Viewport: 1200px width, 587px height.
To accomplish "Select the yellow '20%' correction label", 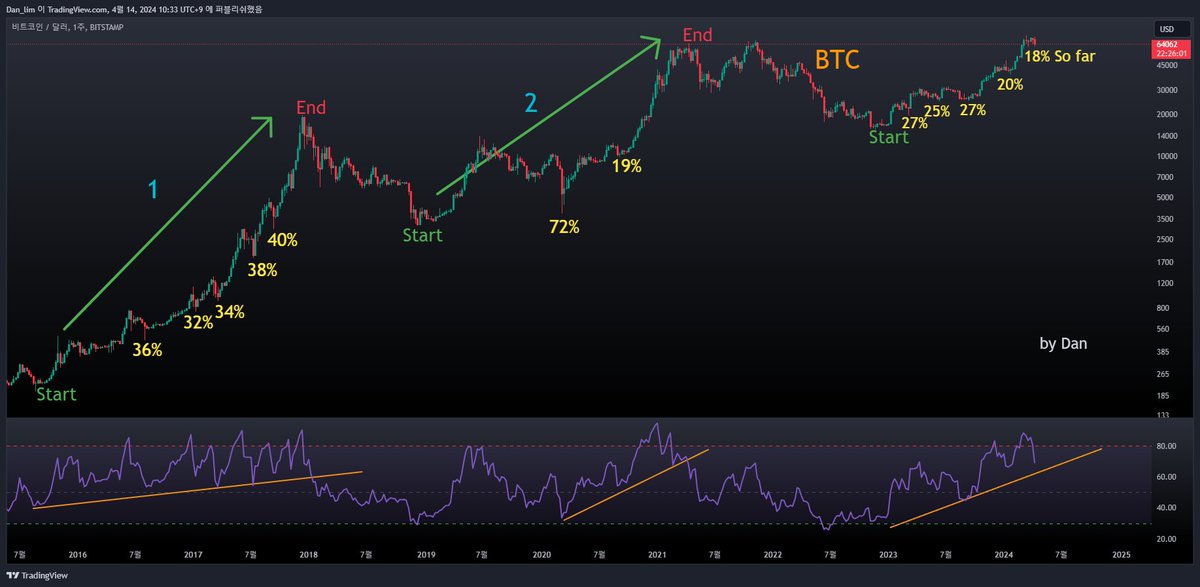I will pyautogui.click(x=1010, y=85).
